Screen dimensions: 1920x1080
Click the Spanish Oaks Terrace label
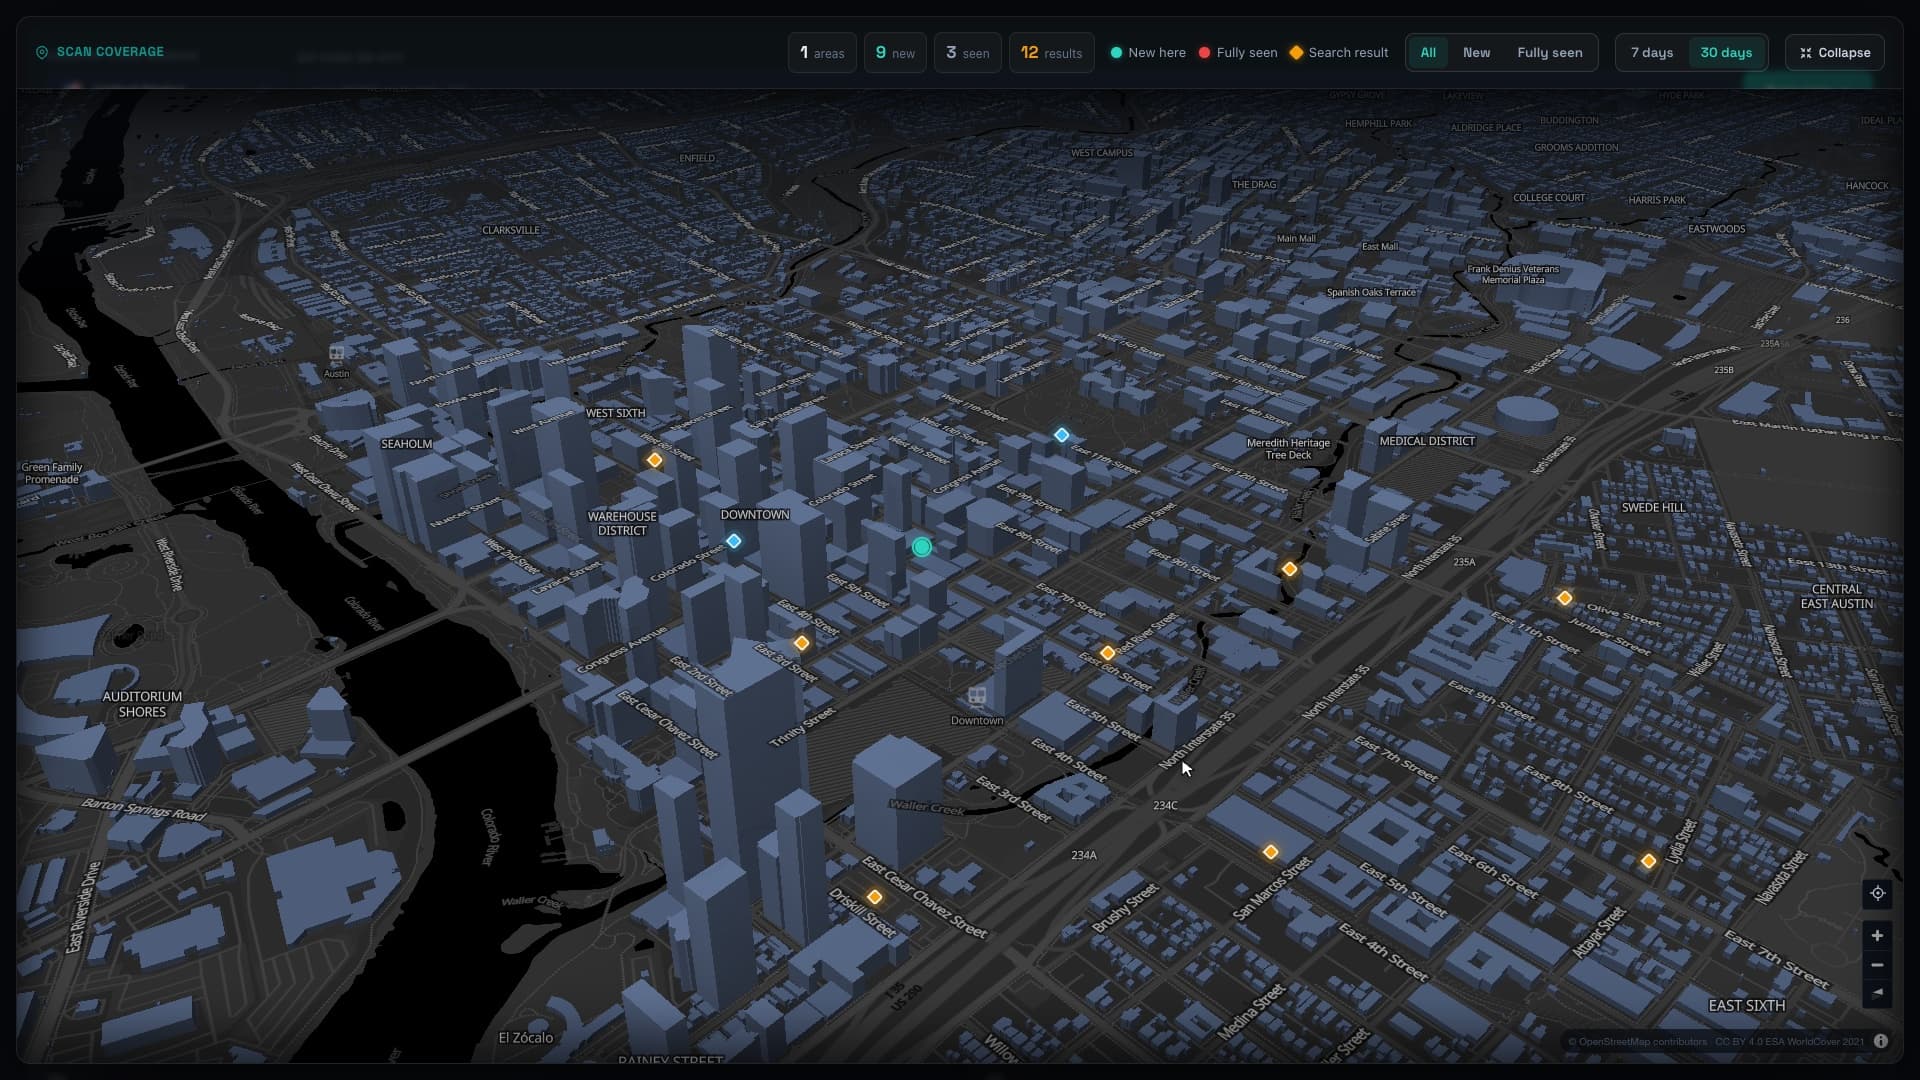point(1371,293)
